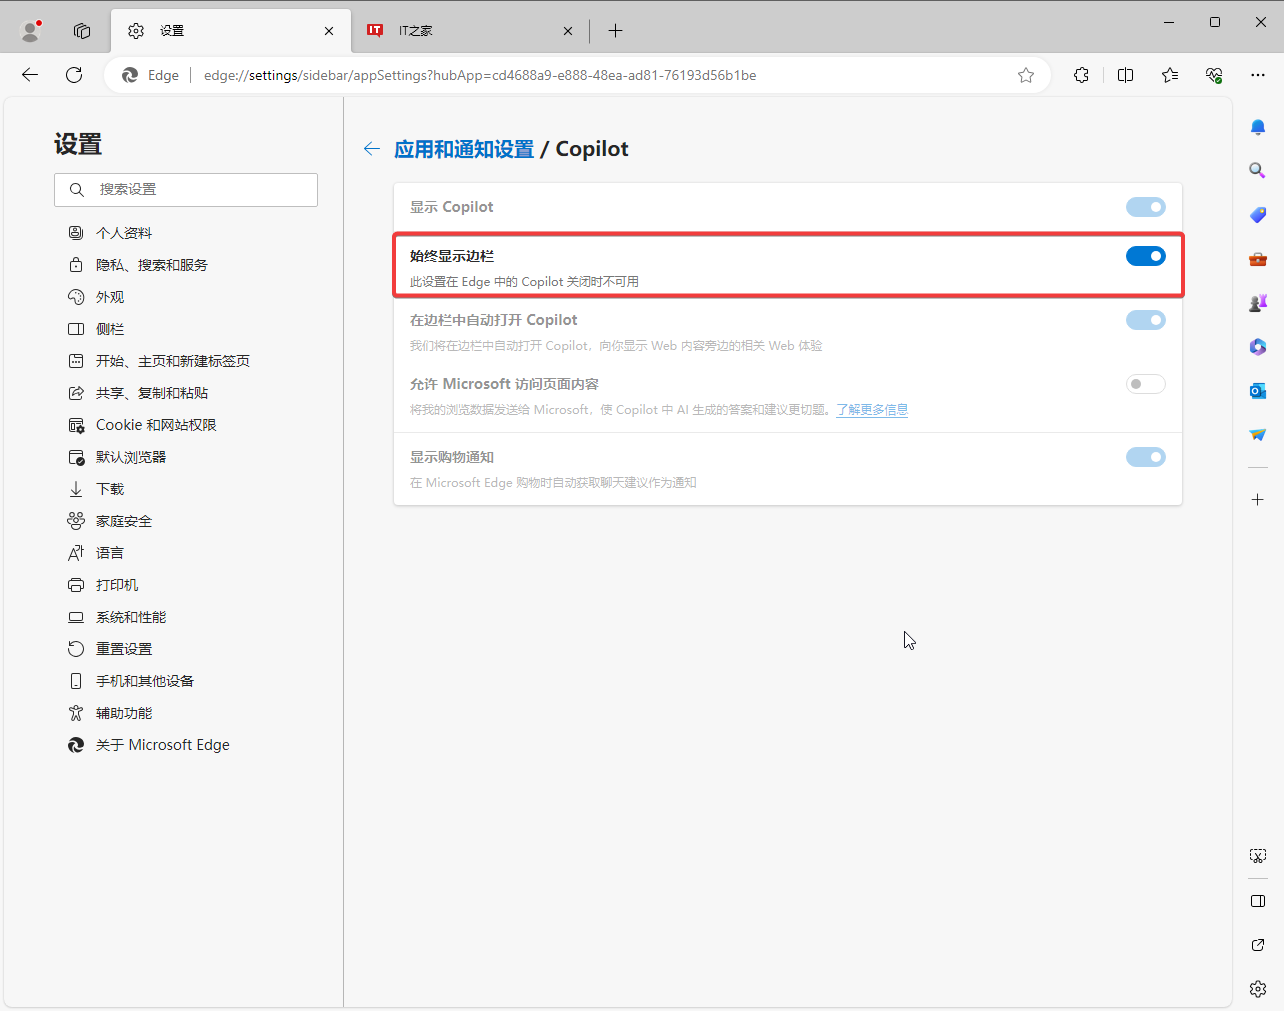The height and width of the screenshot is (1011, 1284).
Task: Open the sidebar Shopping tag
Action: coord(1258,215)
